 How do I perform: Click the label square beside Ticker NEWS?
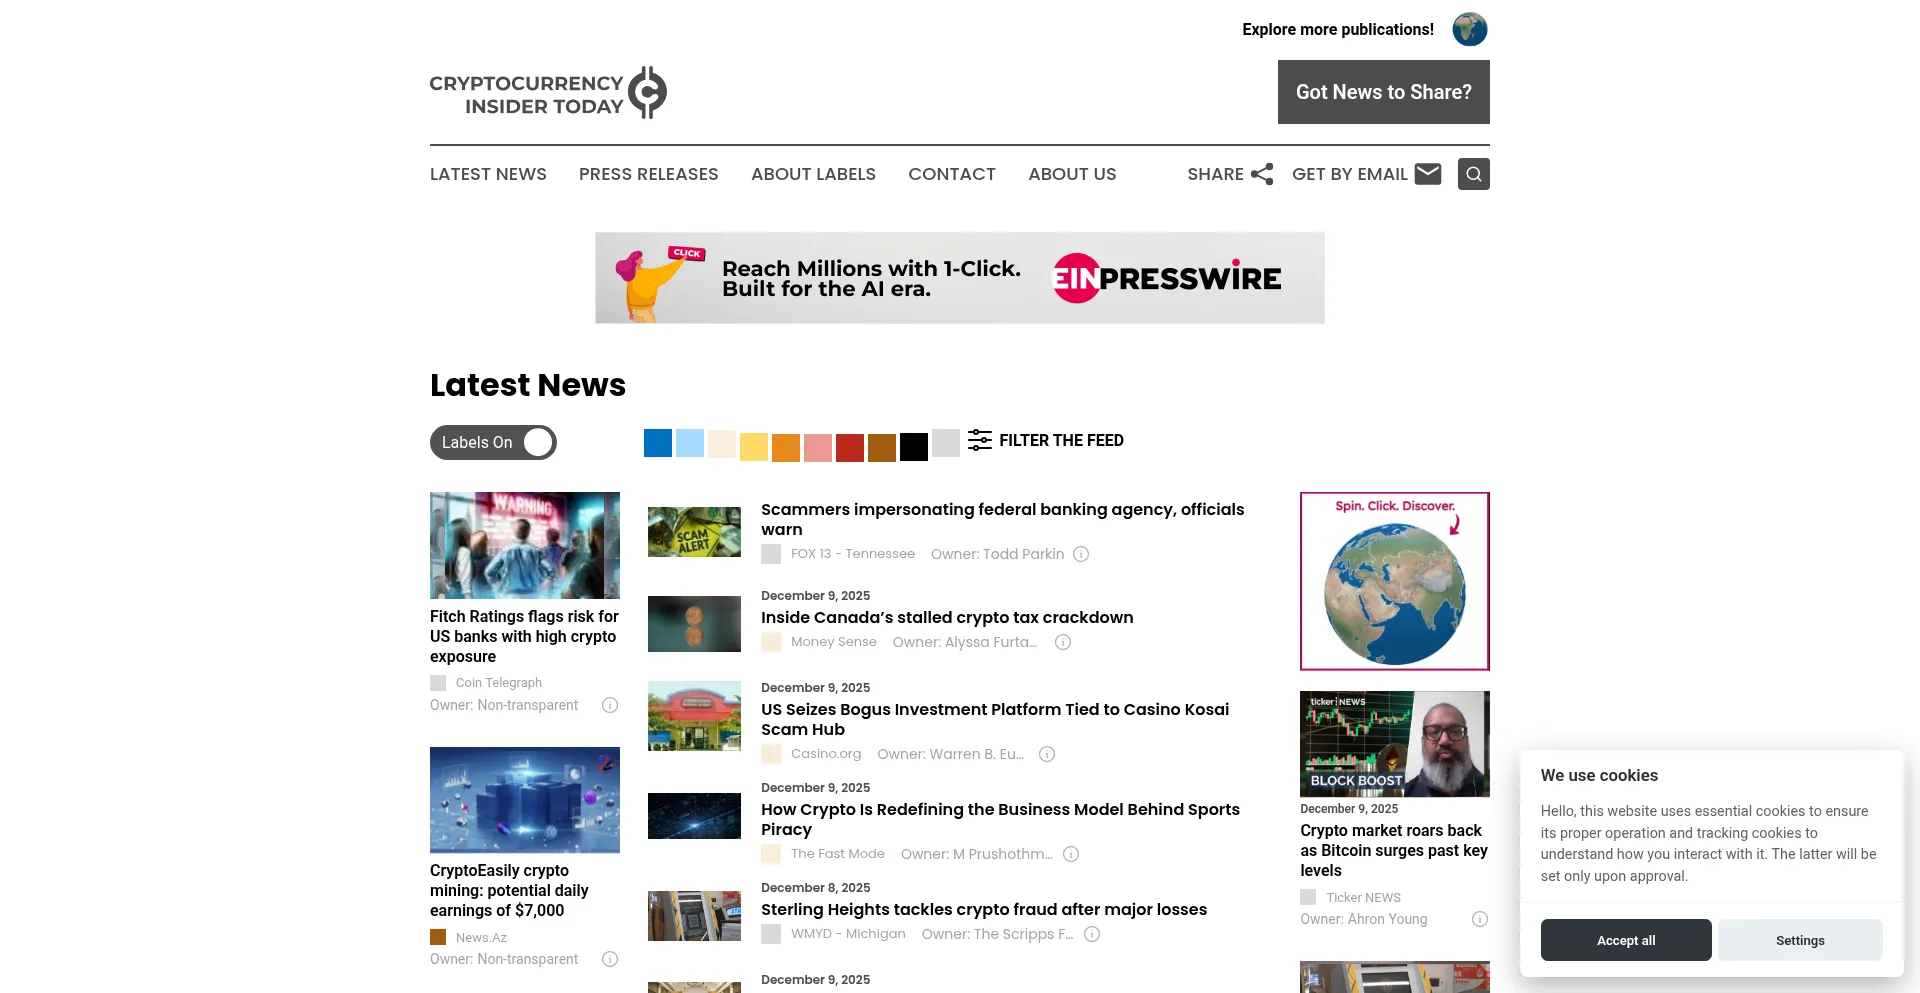pos(1308,897)
